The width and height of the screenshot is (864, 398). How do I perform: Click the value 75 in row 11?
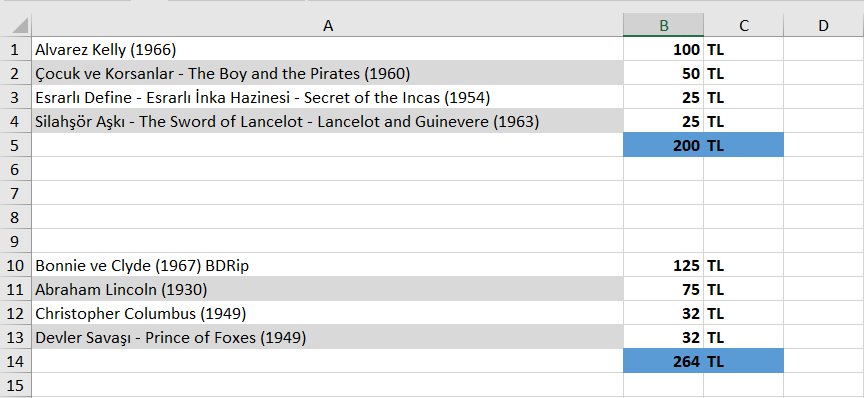point(663,289)
